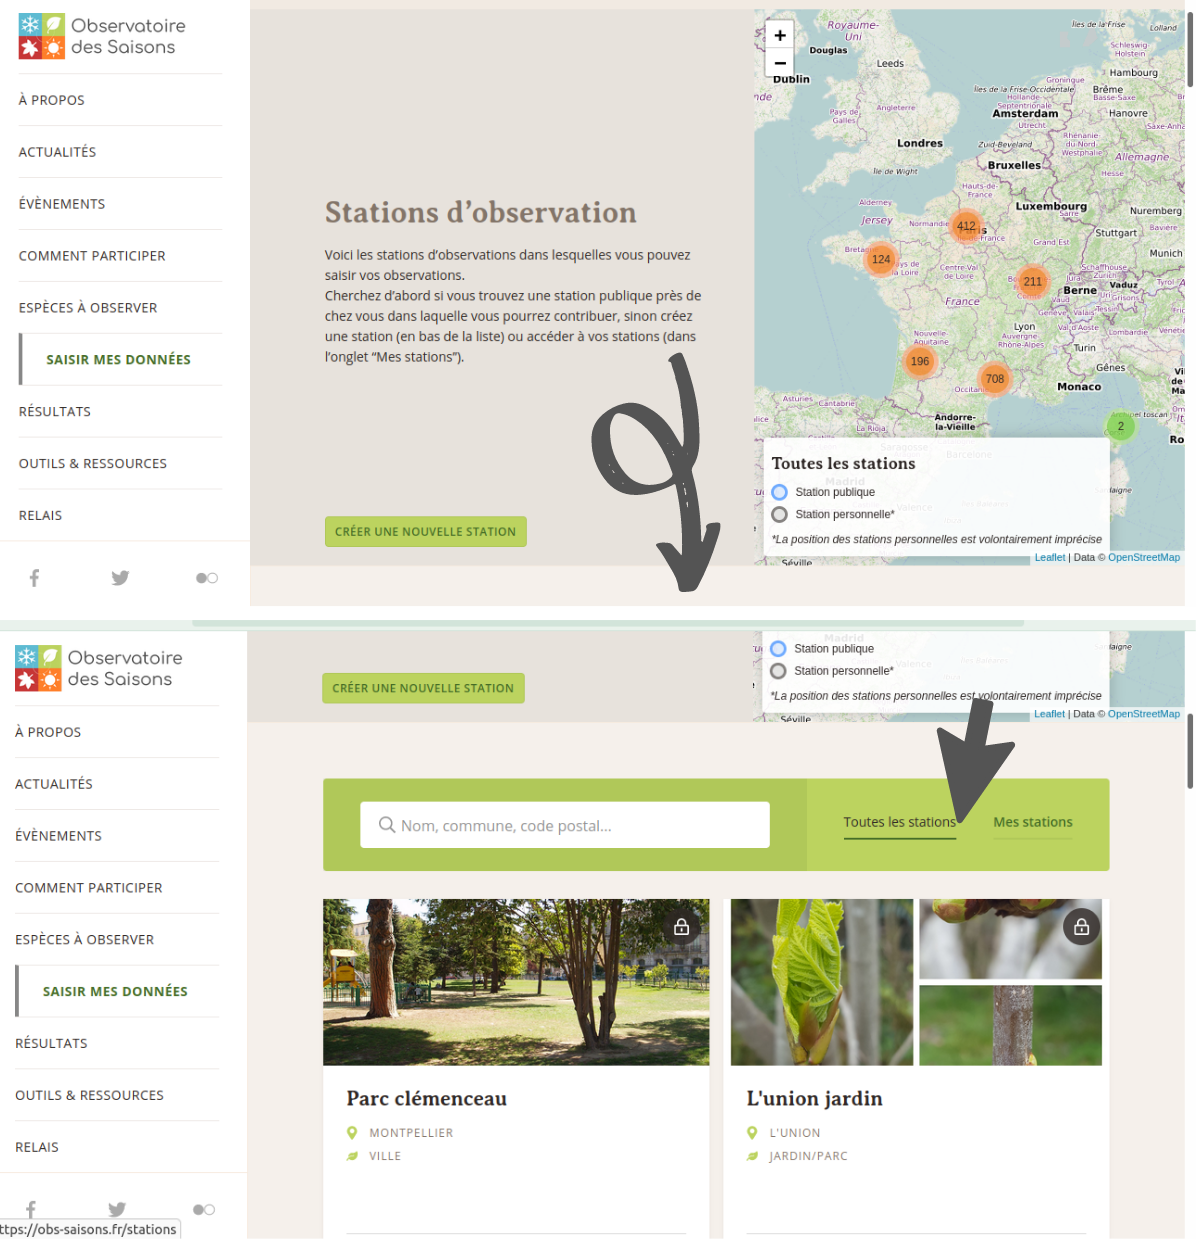The image size is (1204, 1239).
Task: Open SAISIR MES DONNÉES in upper screenshot menu
Action: click(120, 360)
